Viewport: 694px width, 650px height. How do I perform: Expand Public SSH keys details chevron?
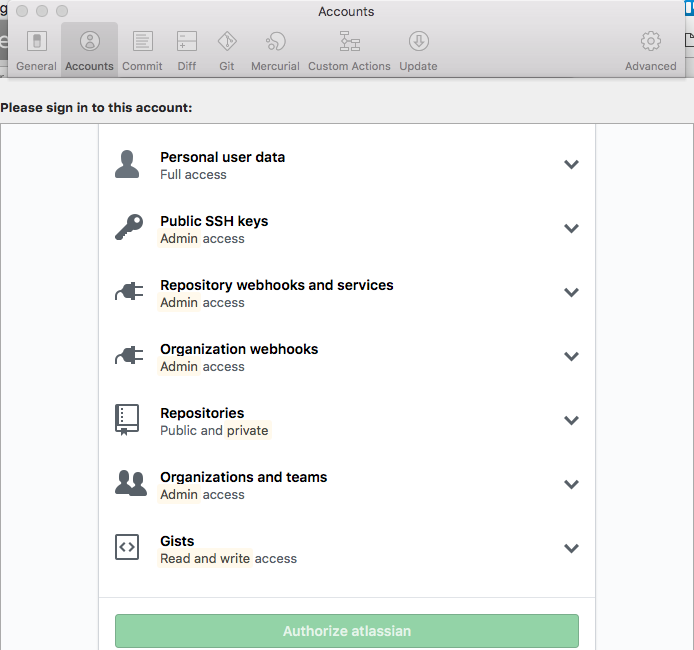tap(571, 229)
